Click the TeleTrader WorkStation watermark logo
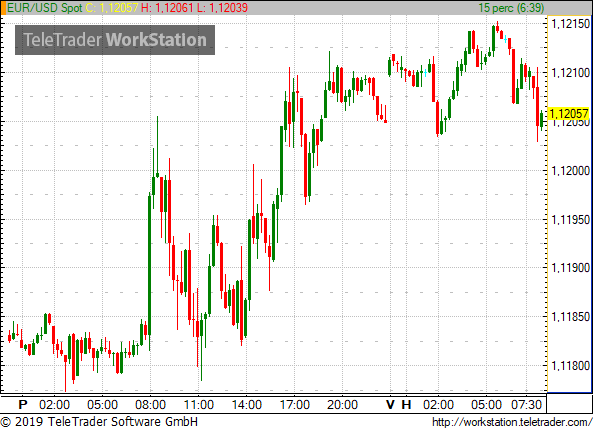 click(115, 40)
